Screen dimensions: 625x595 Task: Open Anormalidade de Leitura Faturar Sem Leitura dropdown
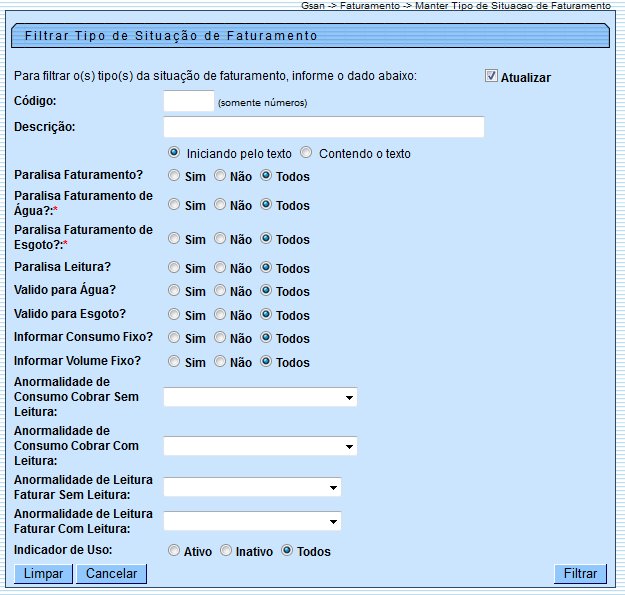[x=252, y=487]
